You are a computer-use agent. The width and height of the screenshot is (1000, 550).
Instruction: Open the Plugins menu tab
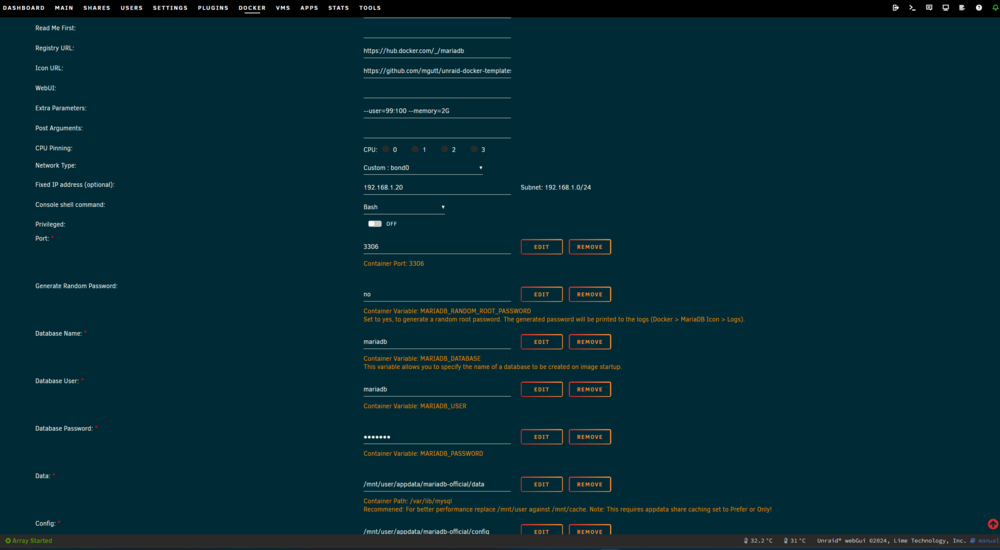(213, 8)
